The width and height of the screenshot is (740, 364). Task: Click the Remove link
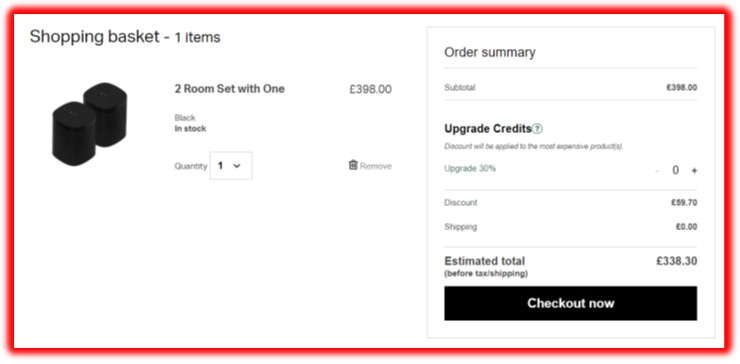point(376,166)
